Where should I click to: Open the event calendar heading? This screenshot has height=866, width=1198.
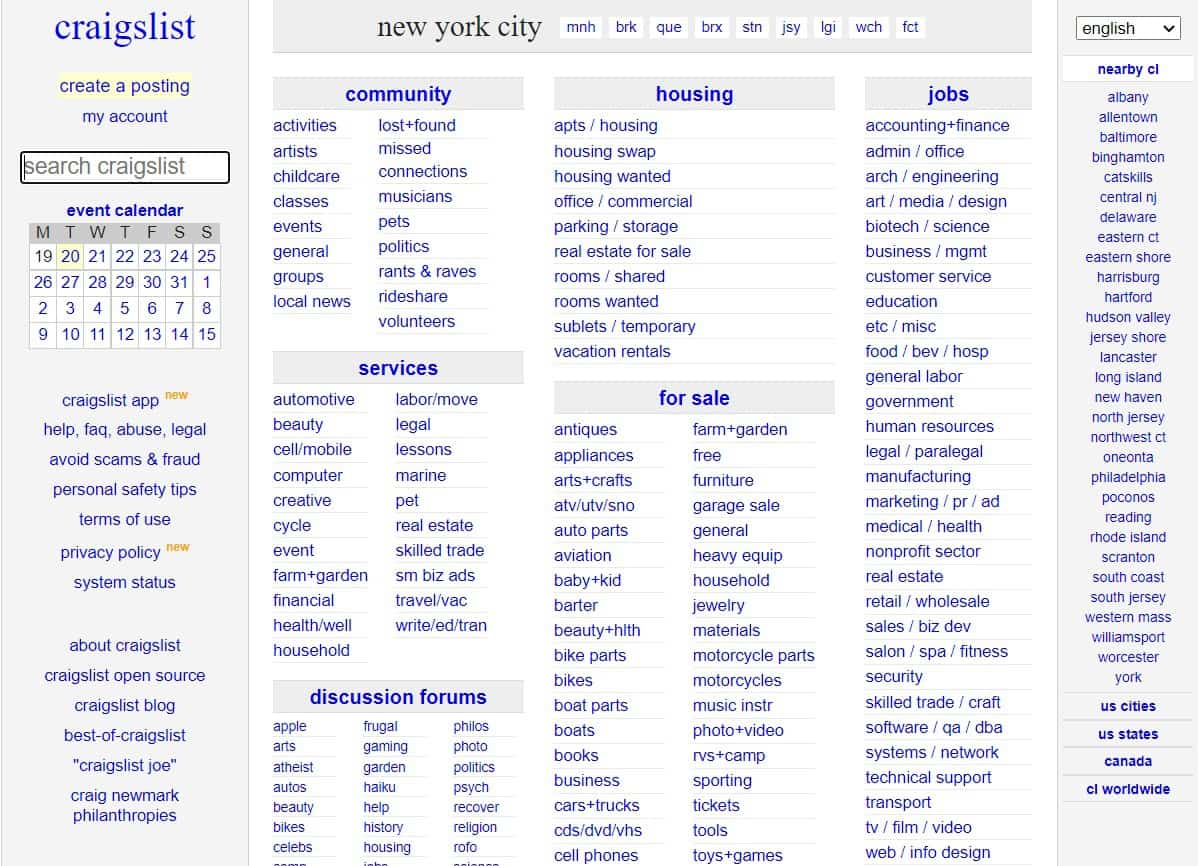point(125,210)
